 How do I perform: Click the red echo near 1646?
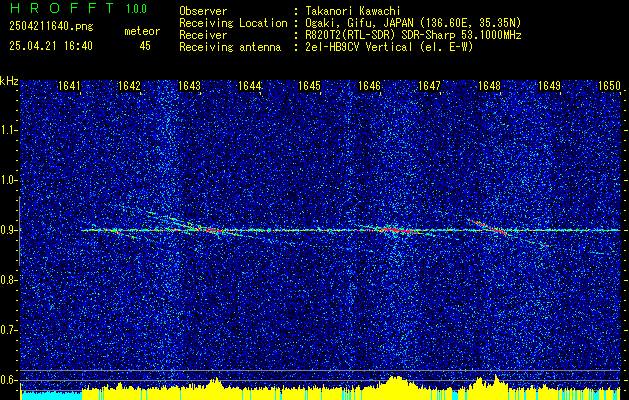[x=395, y=230]
